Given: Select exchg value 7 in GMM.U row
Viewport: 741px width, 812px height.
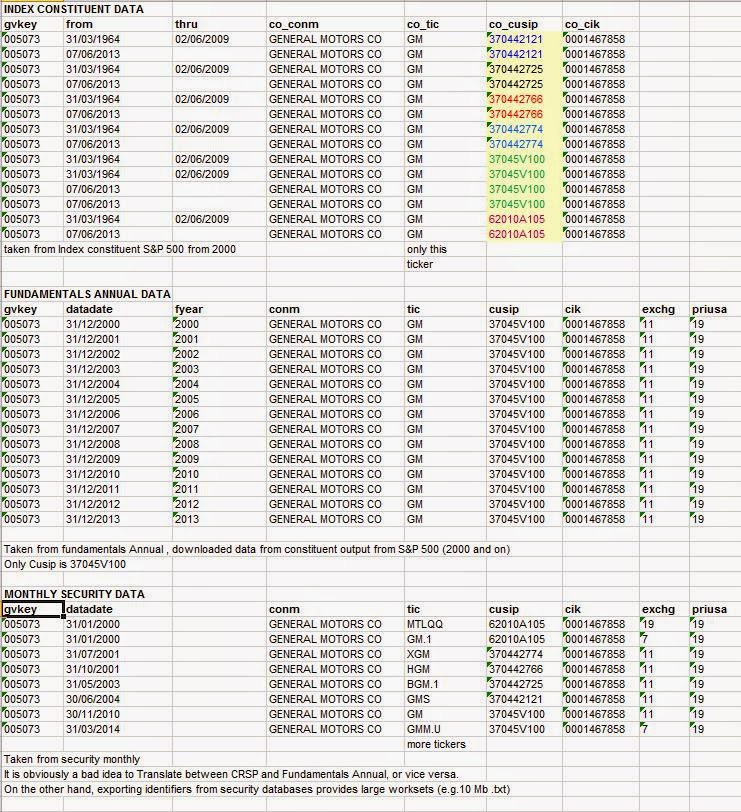Looking at the screenshot, I should (664, 729).
